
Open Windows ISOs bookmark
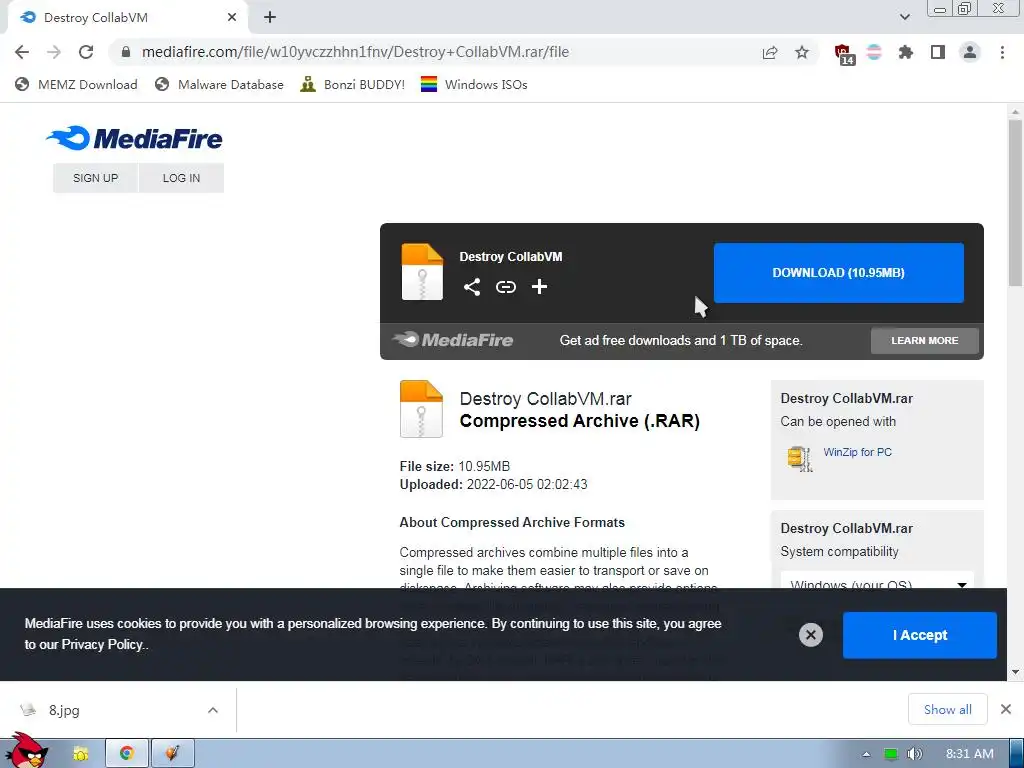[x=474, y=84]
